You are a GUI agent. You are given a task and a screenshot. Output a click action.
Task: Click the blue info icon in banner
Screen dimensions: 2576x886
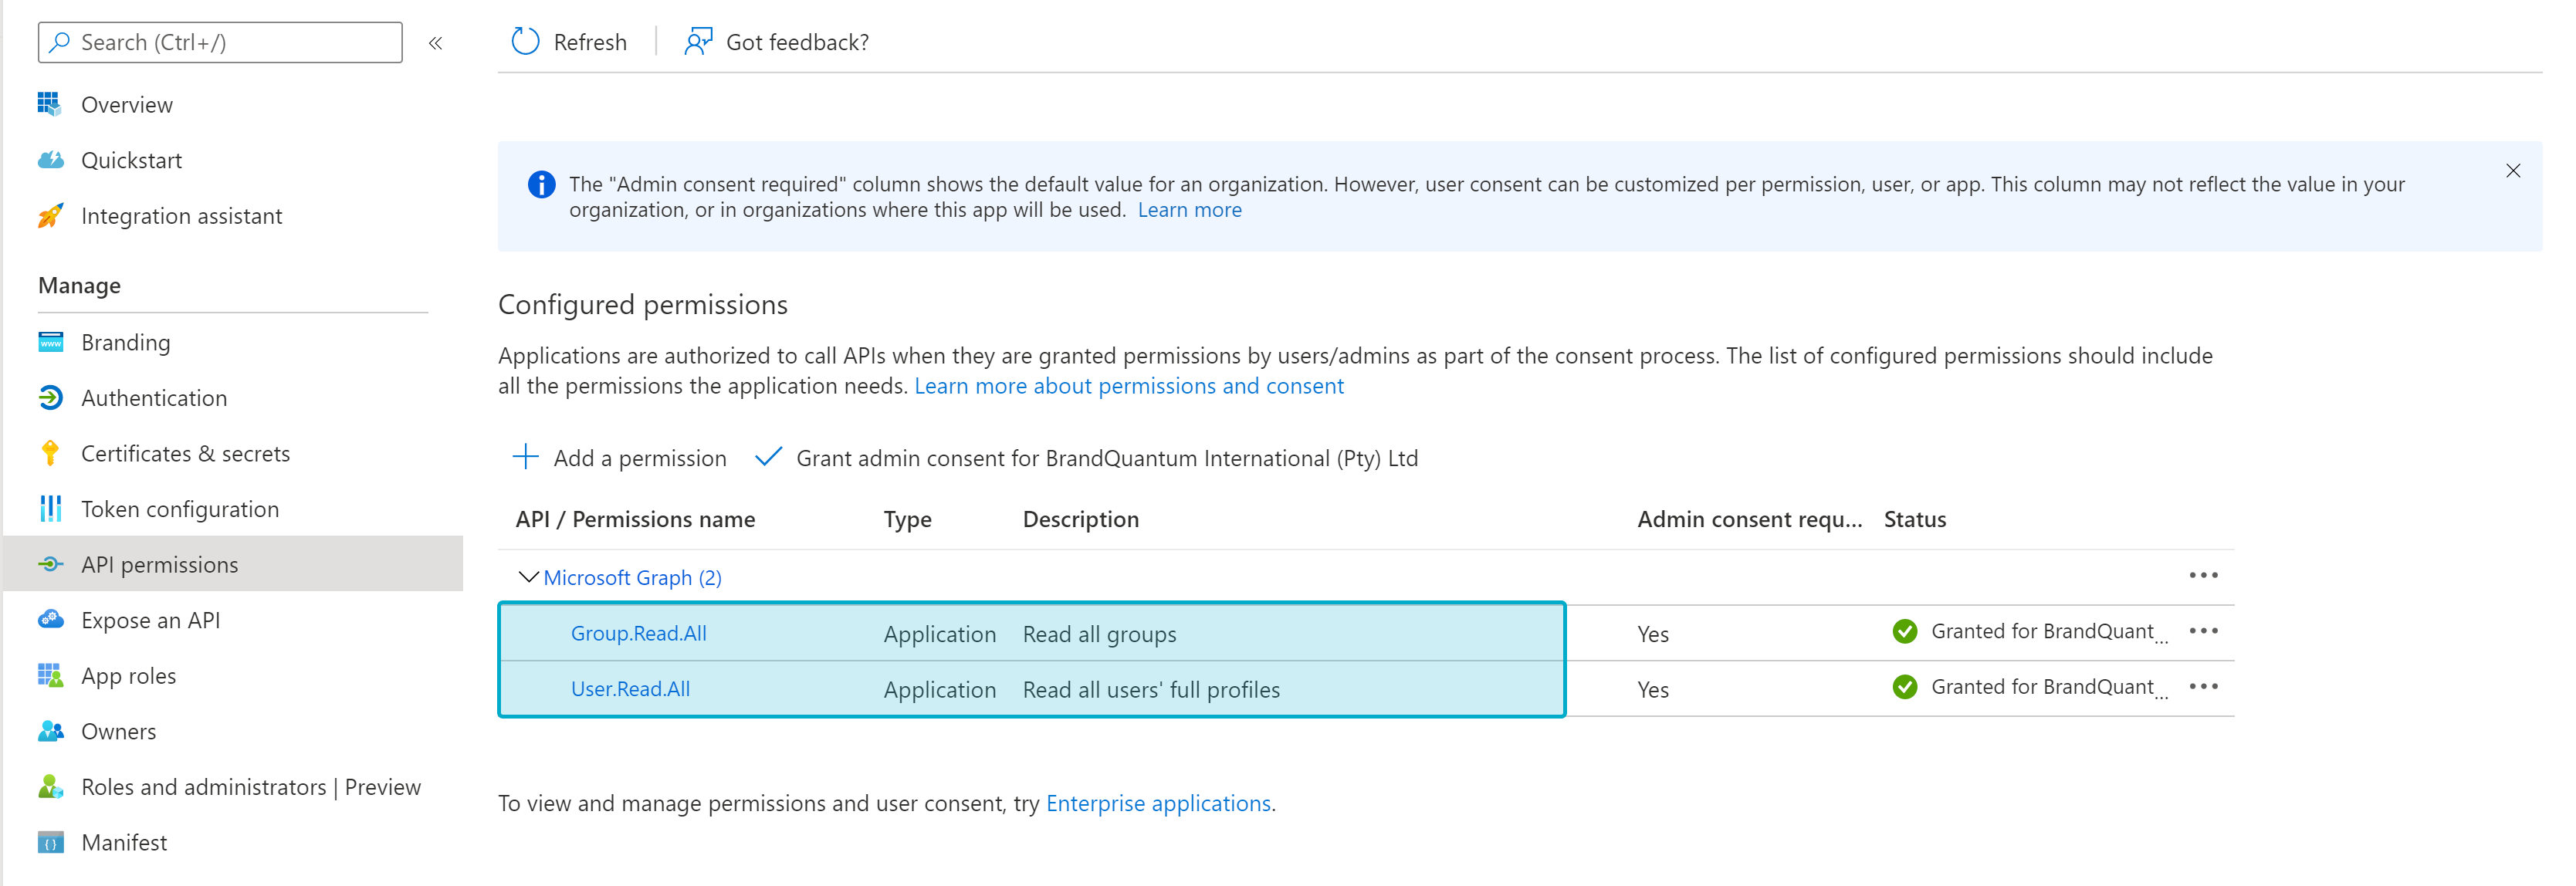click(x=541, y=185)
